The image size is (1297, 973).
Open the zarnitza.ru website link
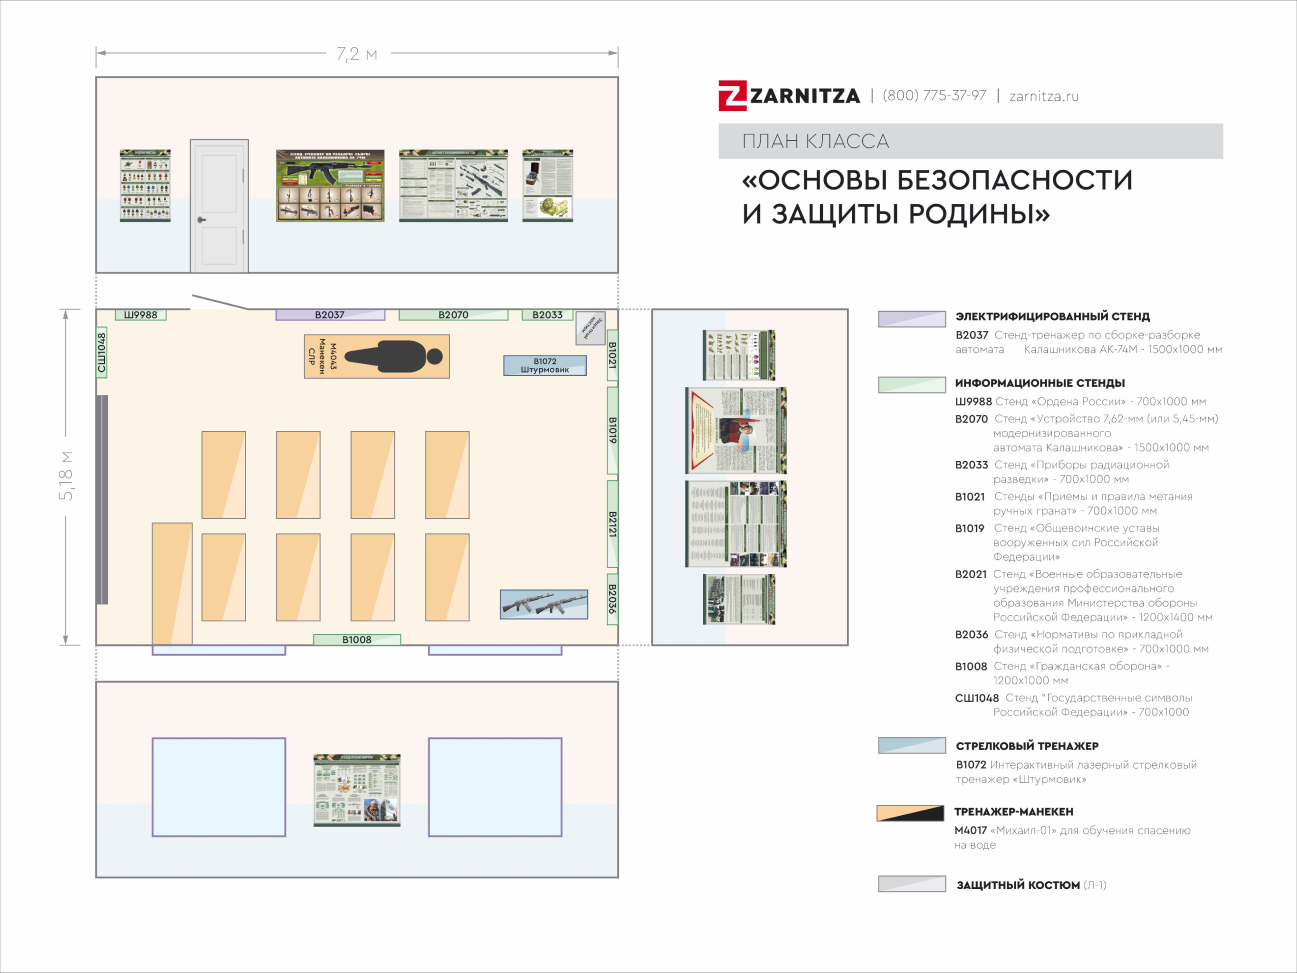[x=1043, y=96]
